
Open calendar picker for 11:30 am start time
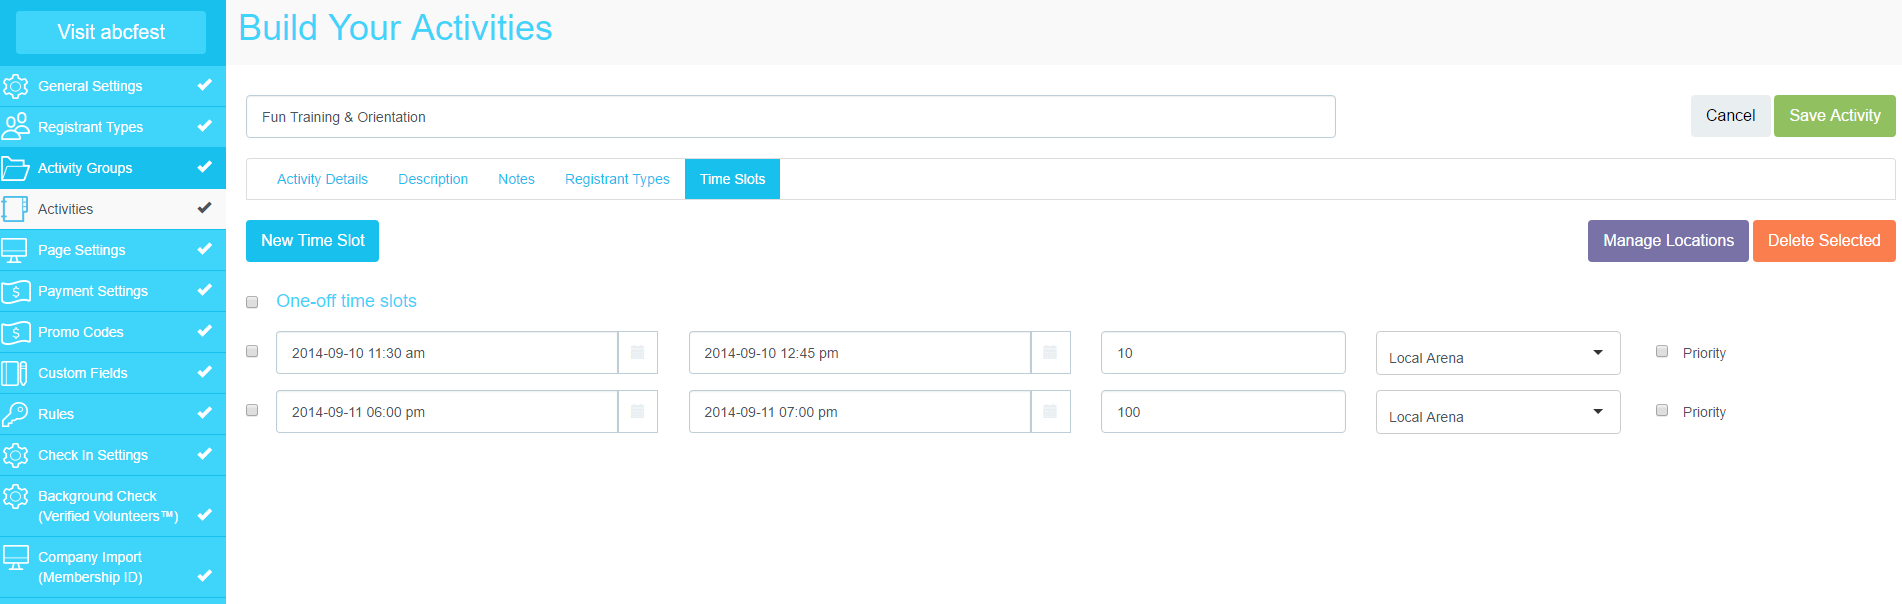tap(637, 353)
